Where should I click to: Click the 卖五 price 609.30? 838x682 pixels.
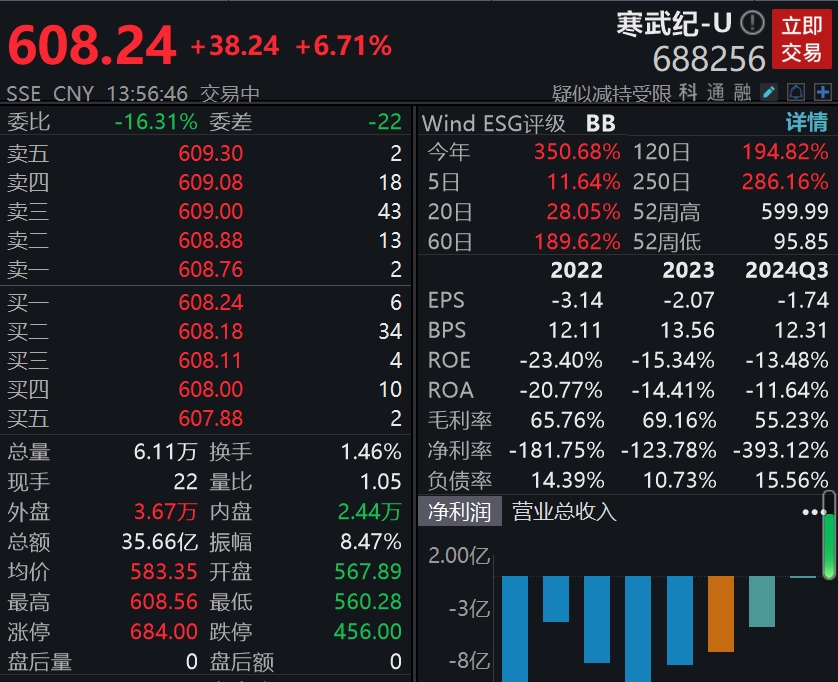point(211,154)
